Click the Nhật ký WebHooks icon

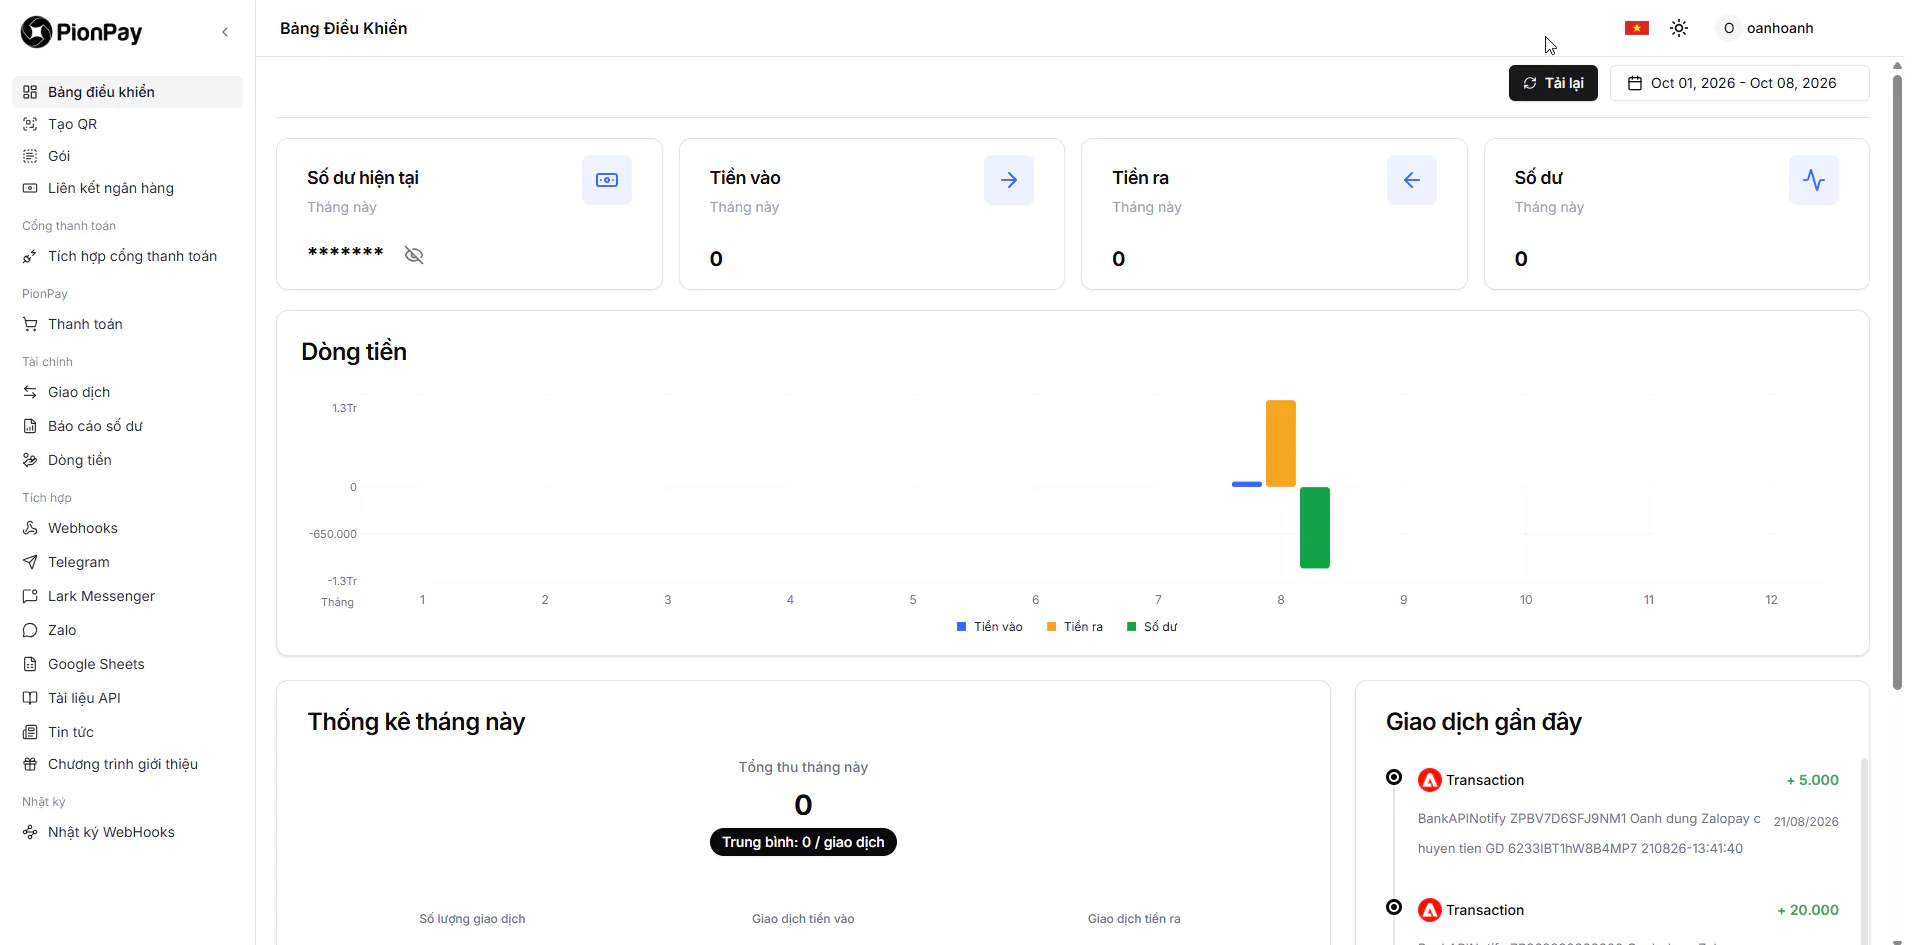pyautogui.click(x=30, y=832)
